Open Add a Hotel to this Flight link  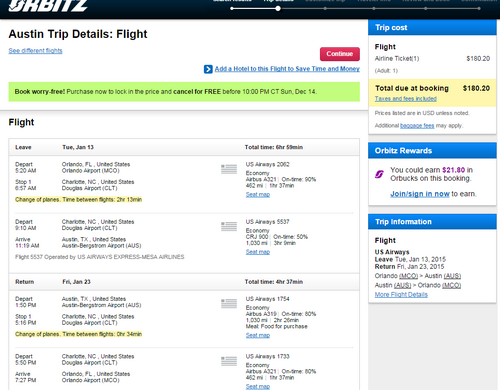287,69
